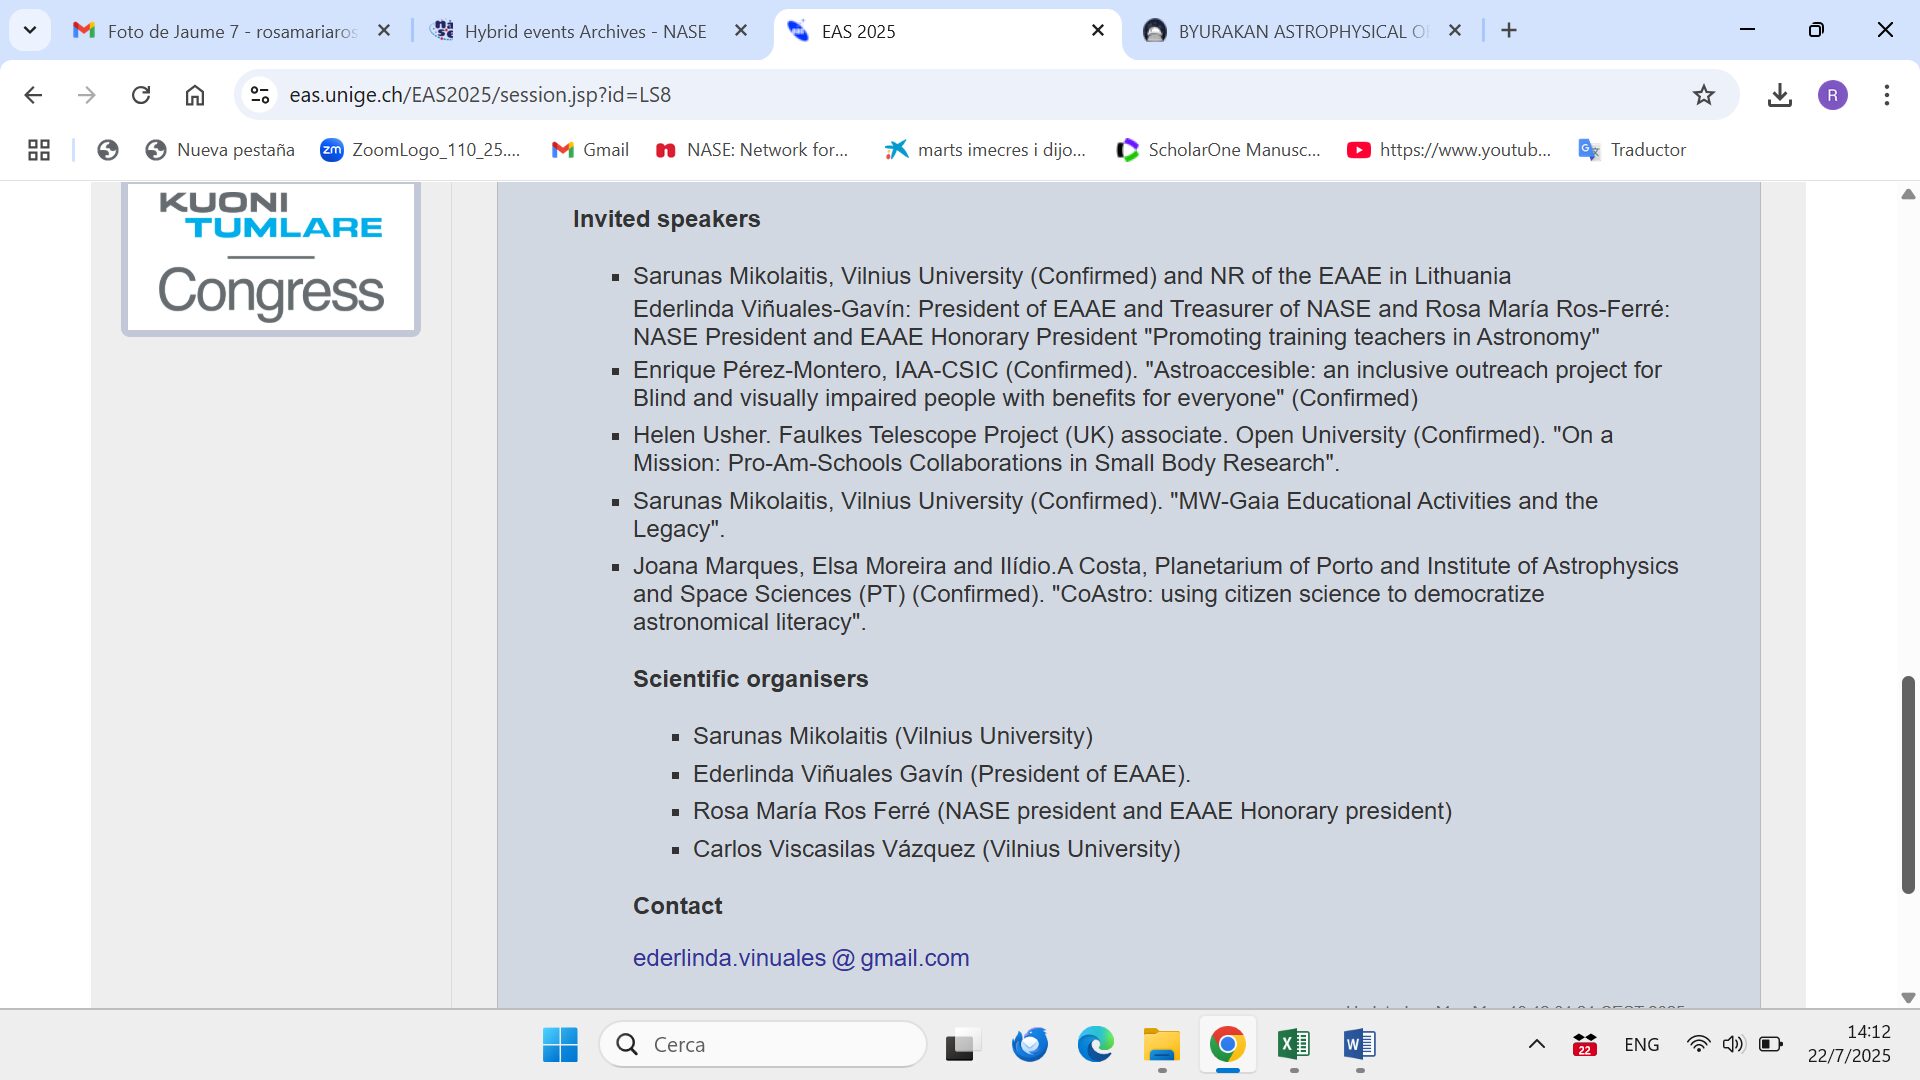Open the Windows Start menu
The height and width of the screenshot is (1080, 1920).
(560, 1045)
